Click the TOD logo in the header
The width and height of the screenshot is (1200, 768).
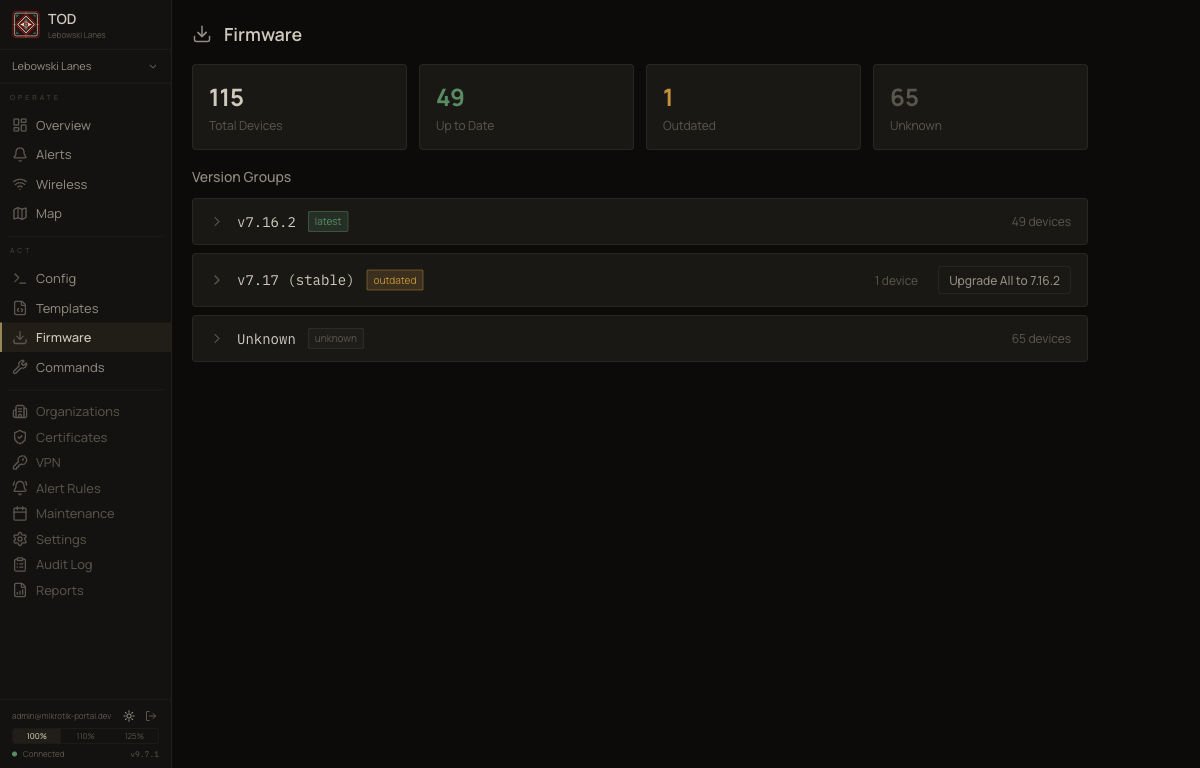coord(26,24)
